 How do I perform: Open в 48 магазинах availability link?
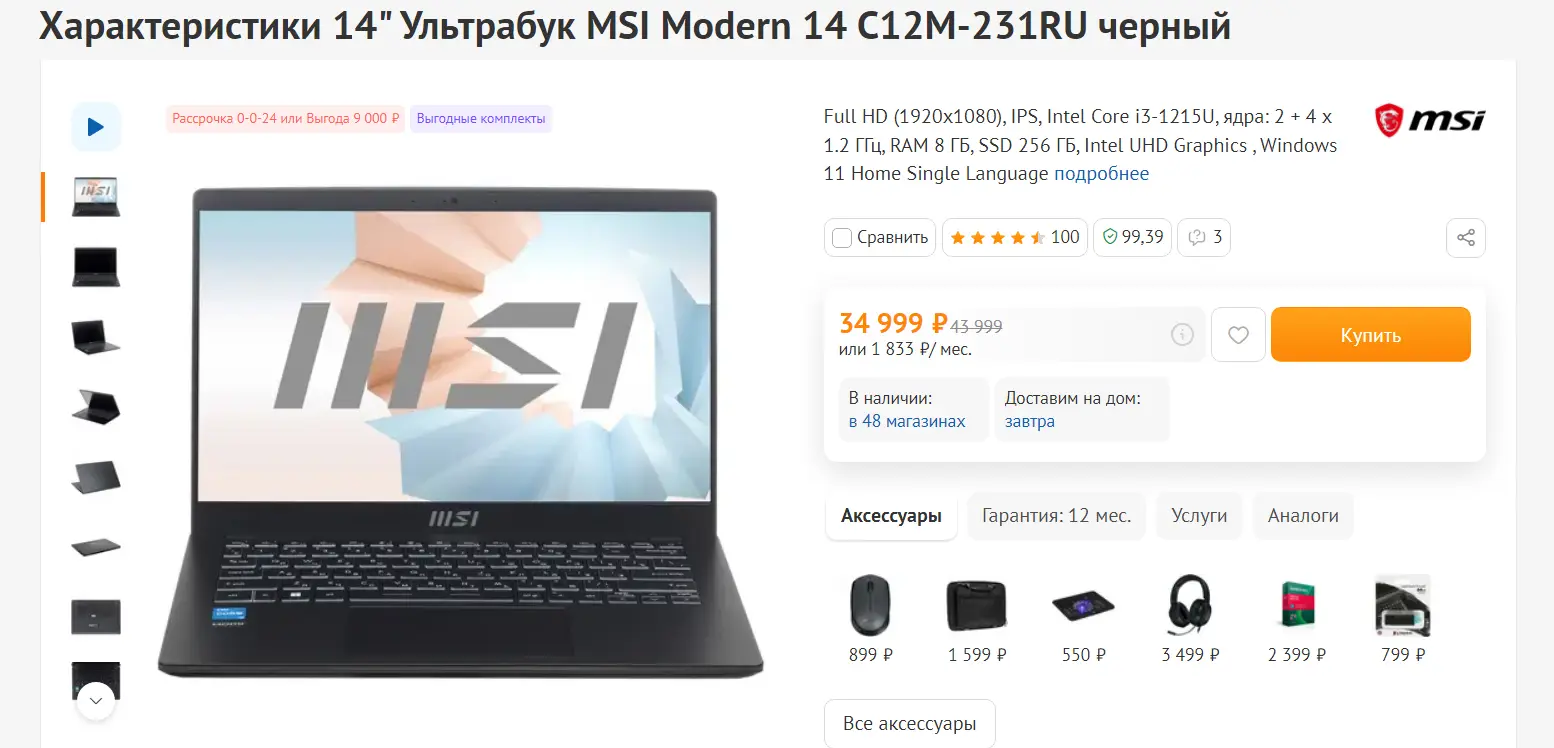click(907, 421)
